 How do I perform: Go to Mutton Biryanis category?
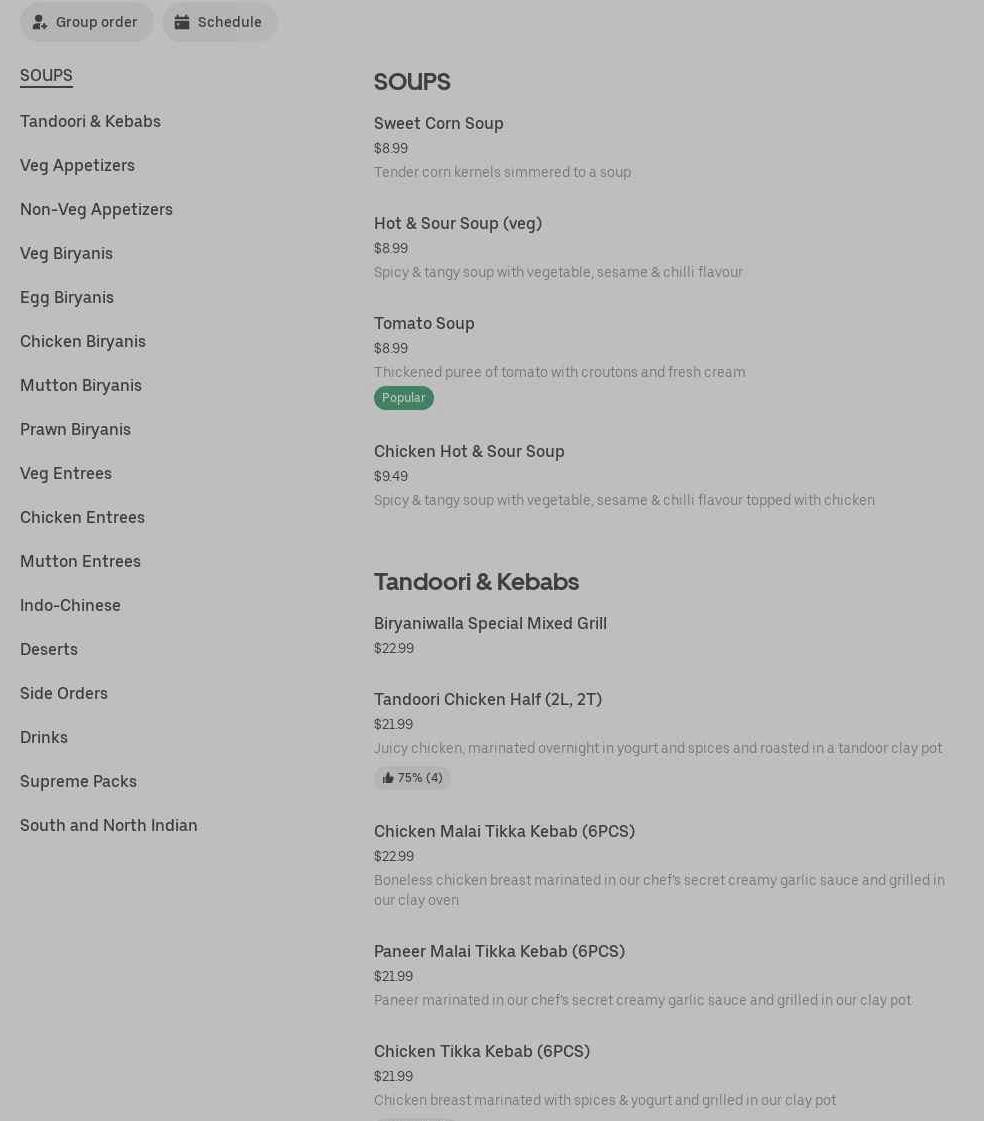click(x=81, y=385)
